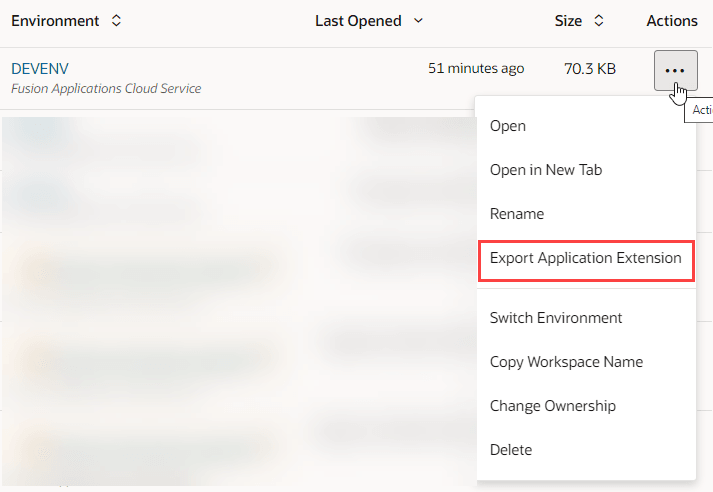This screenshot has width=713, height=492.
Task: Click the '51 minutes ago' cell
Action: [x=476, y=69]
